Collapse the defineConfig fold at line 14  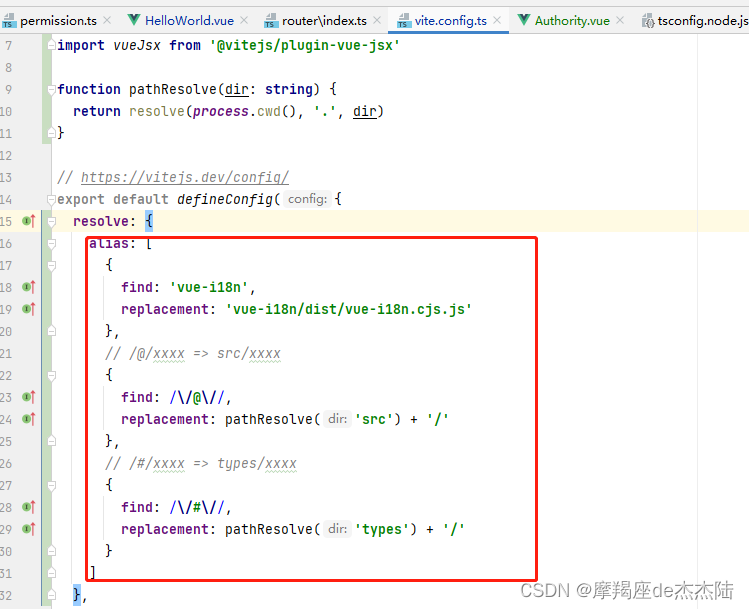point(52,200)
